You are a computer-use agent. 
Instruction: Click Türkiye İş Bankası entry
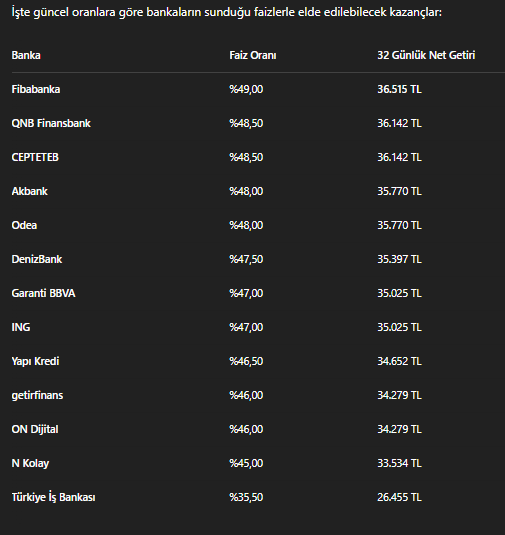(54, 497)
